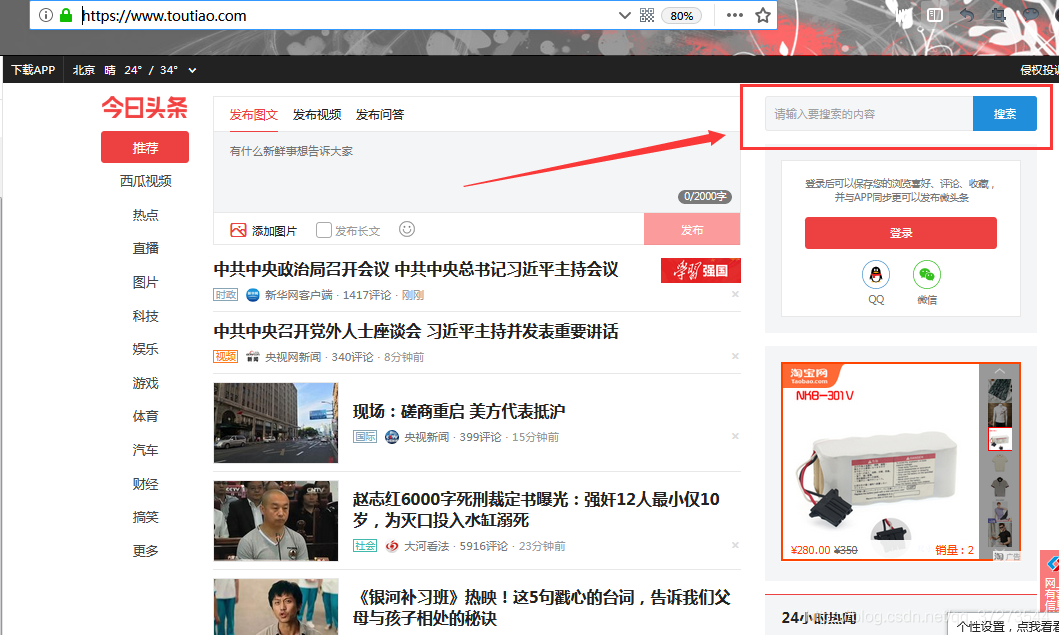The height and width of the screenshot is (635, 1059).
Task: Click the 今日头条 logo
Action: (x=145, y=107)
